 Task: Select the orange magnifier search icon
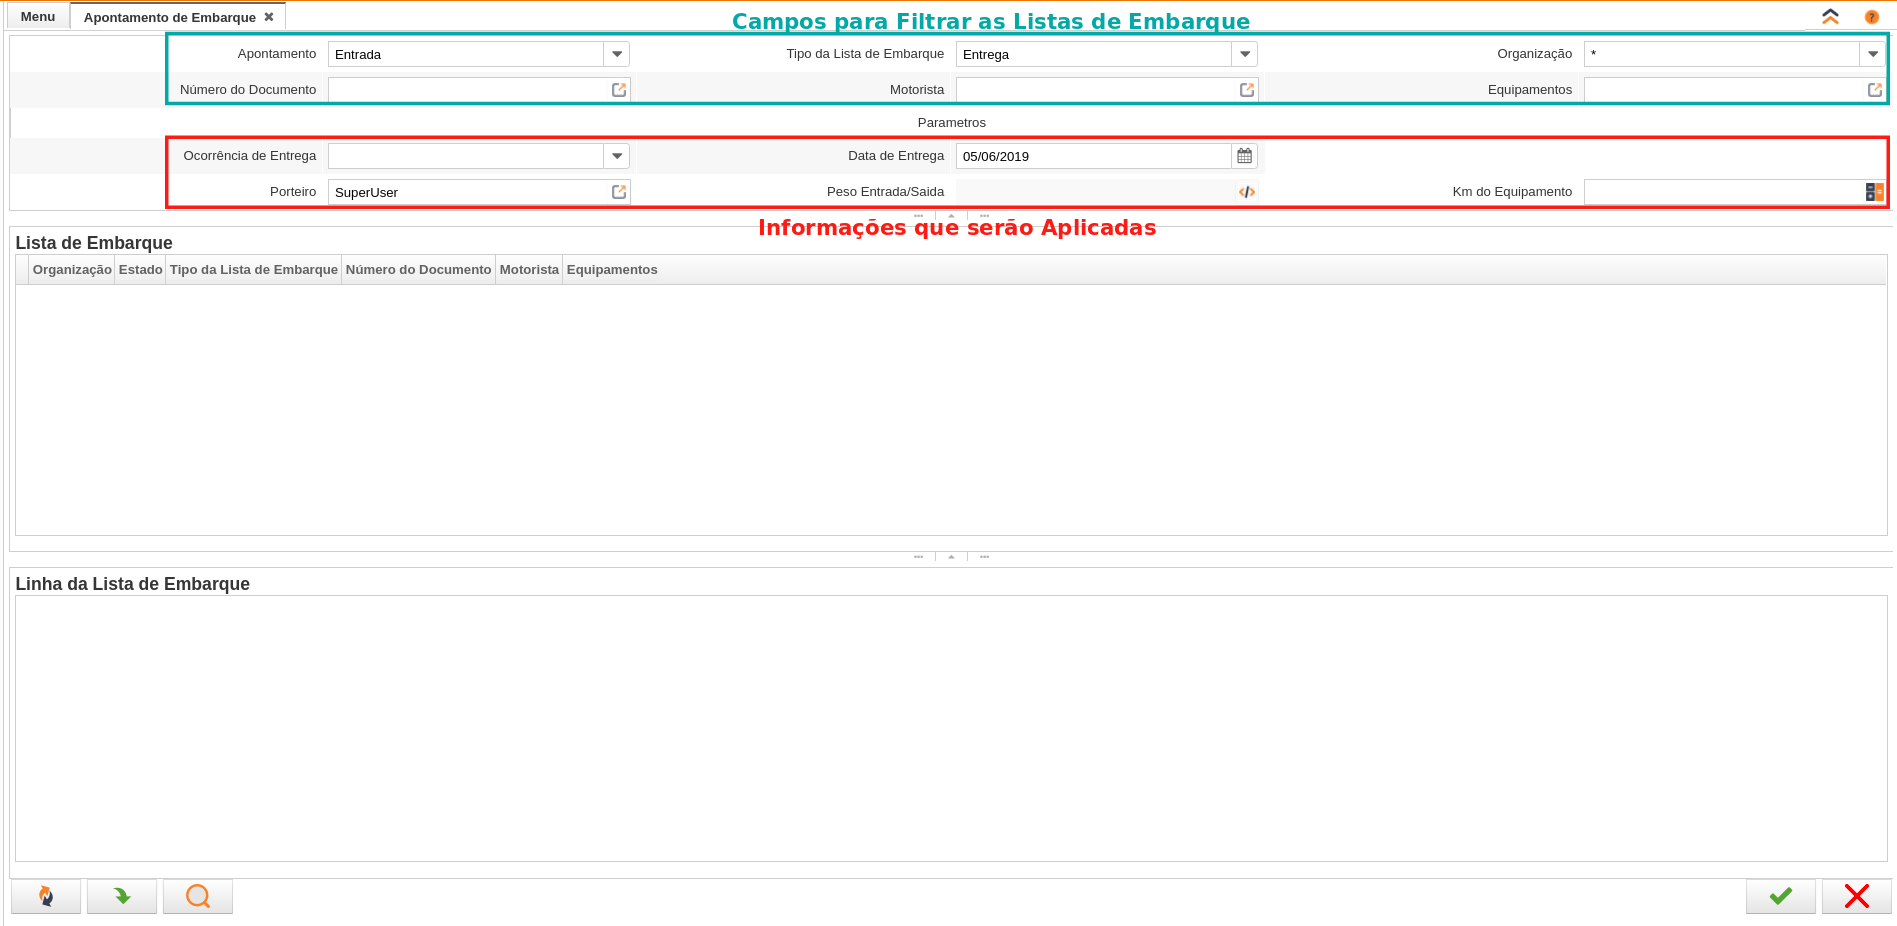197,896
